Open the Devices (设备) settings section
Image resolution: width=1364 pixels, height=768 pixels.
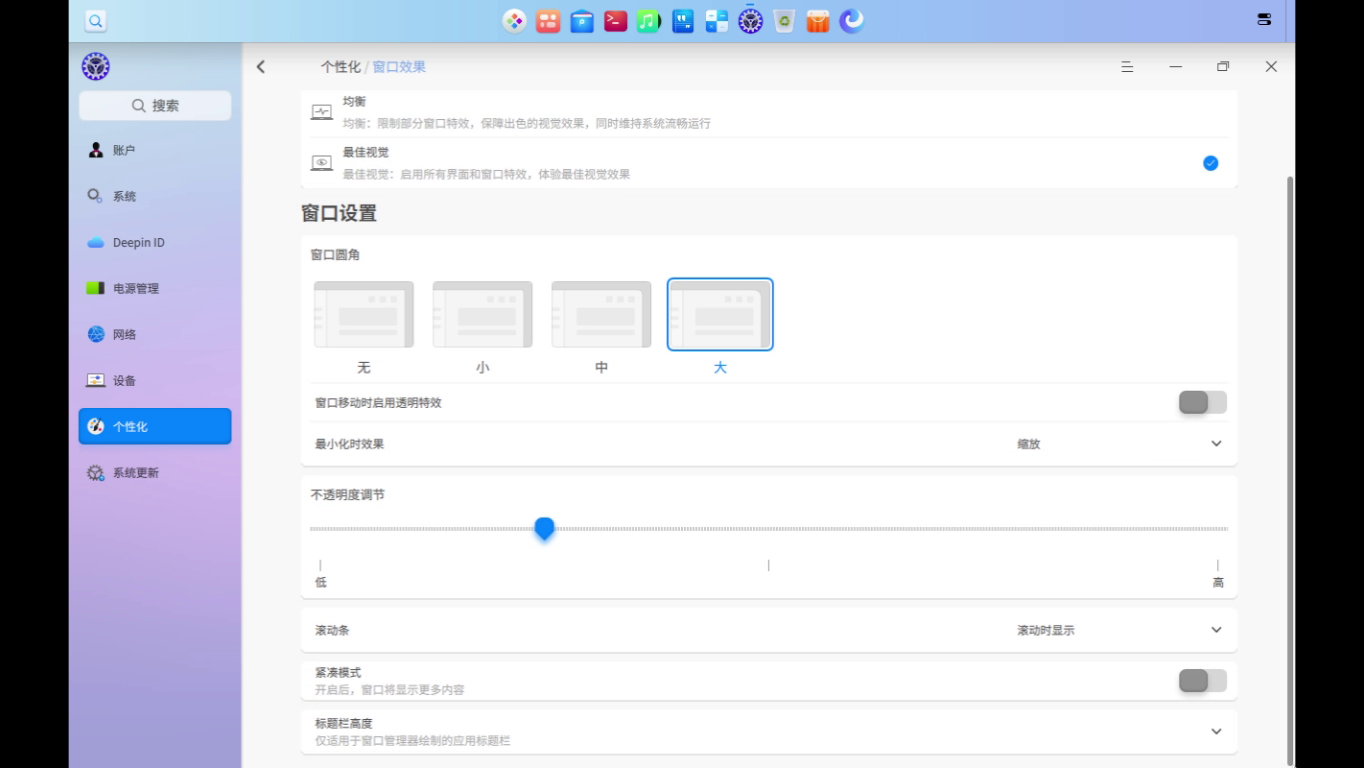[x=126, y=380]
